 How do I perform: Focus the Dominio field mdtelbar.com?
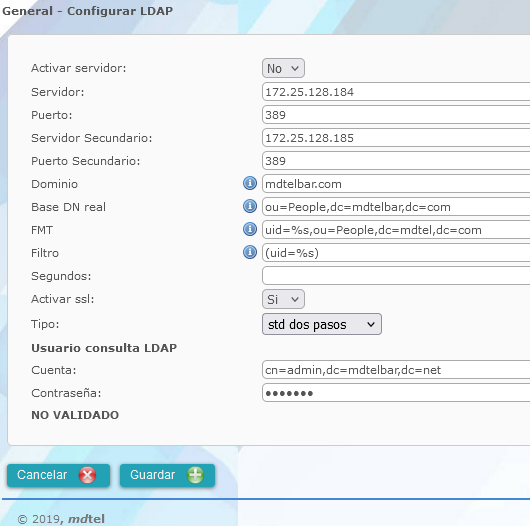click(x=396, y=184)
